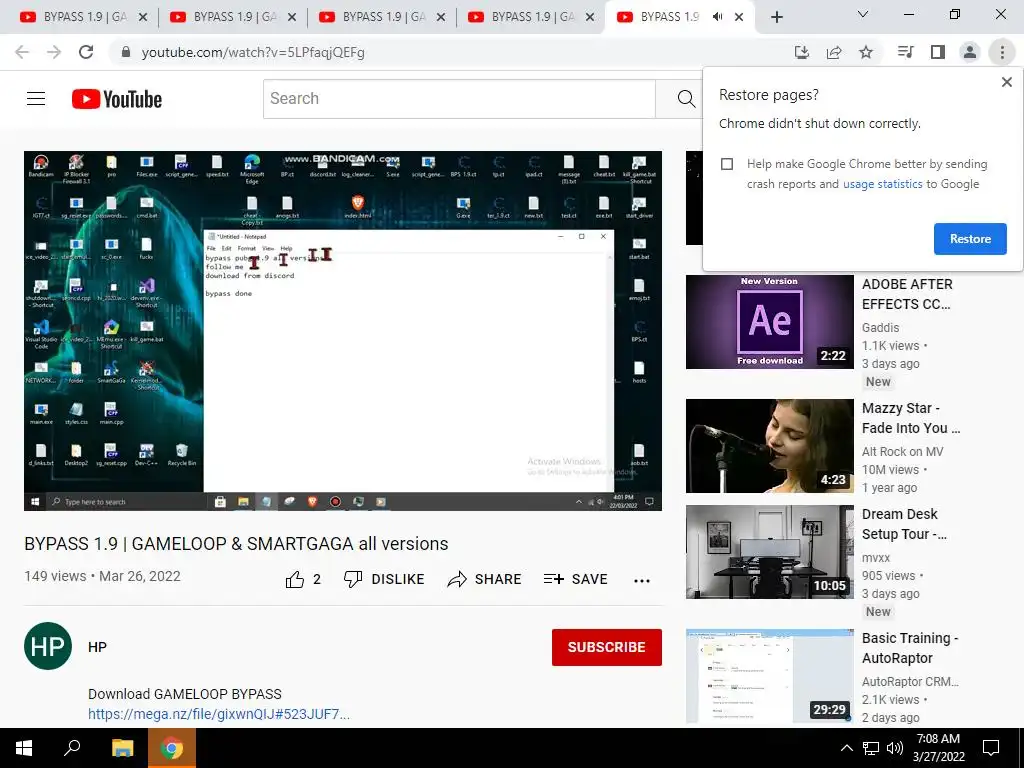The width and height of the screenshot is (1024, 768).
Task: Close the first BYPASS 1.9 tab
Action: click(143, 17)
